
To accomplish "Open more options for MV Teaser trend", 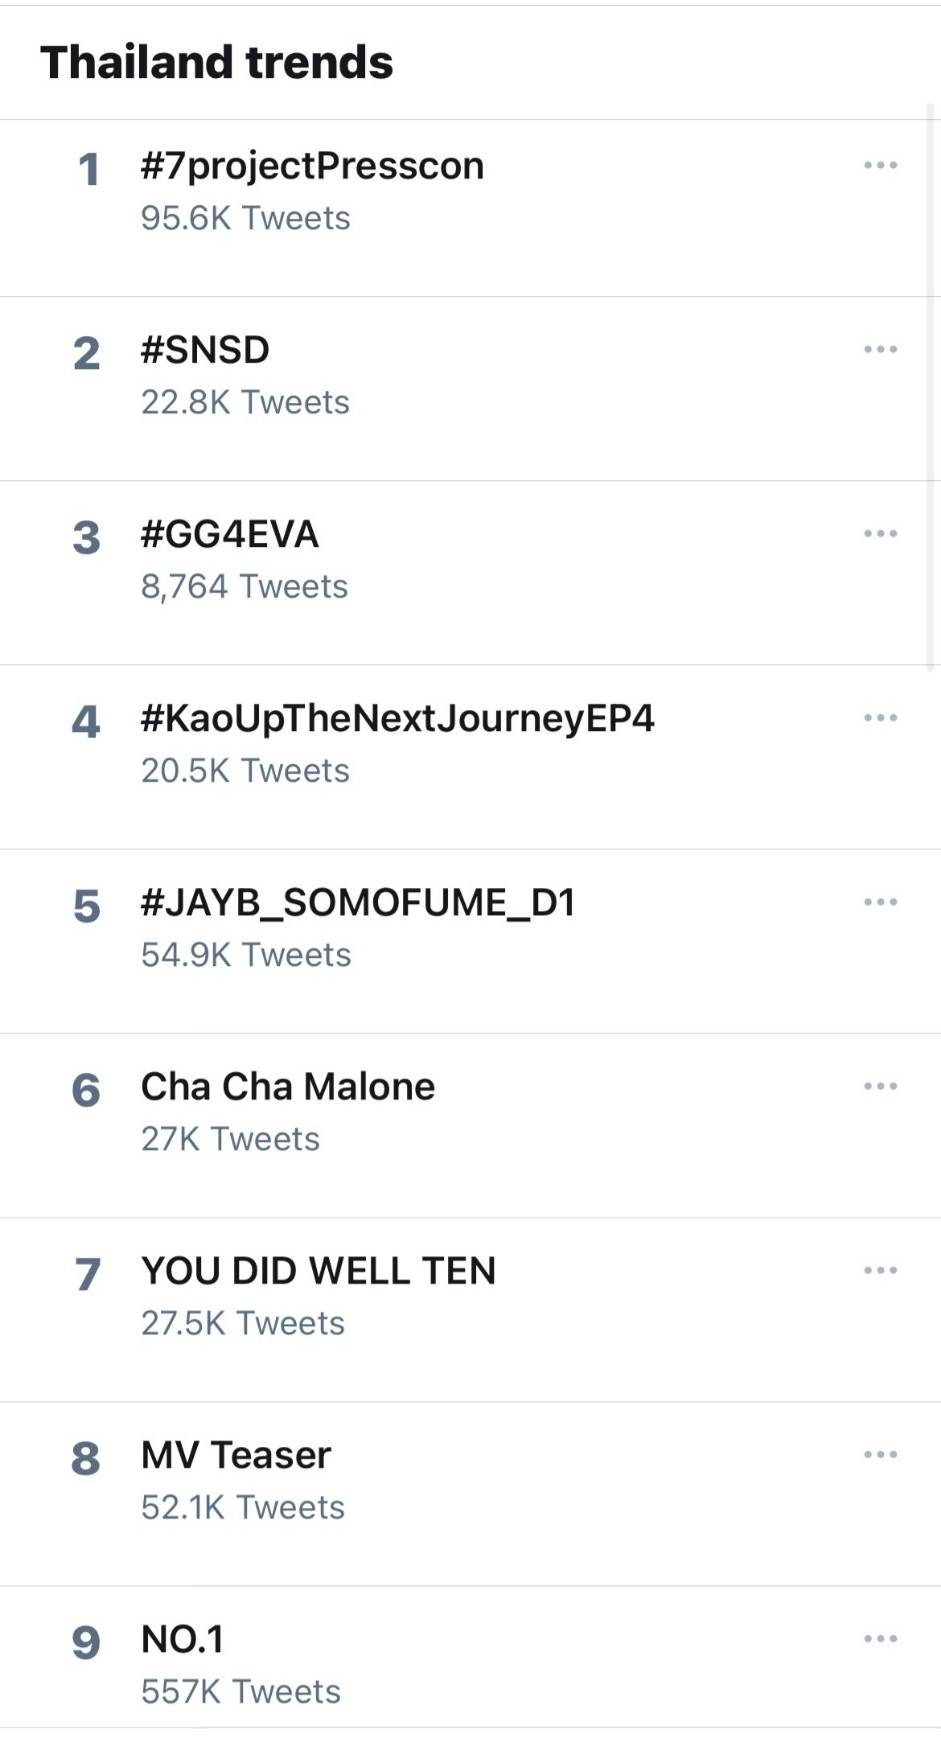I will click(x=880, y=1454).
